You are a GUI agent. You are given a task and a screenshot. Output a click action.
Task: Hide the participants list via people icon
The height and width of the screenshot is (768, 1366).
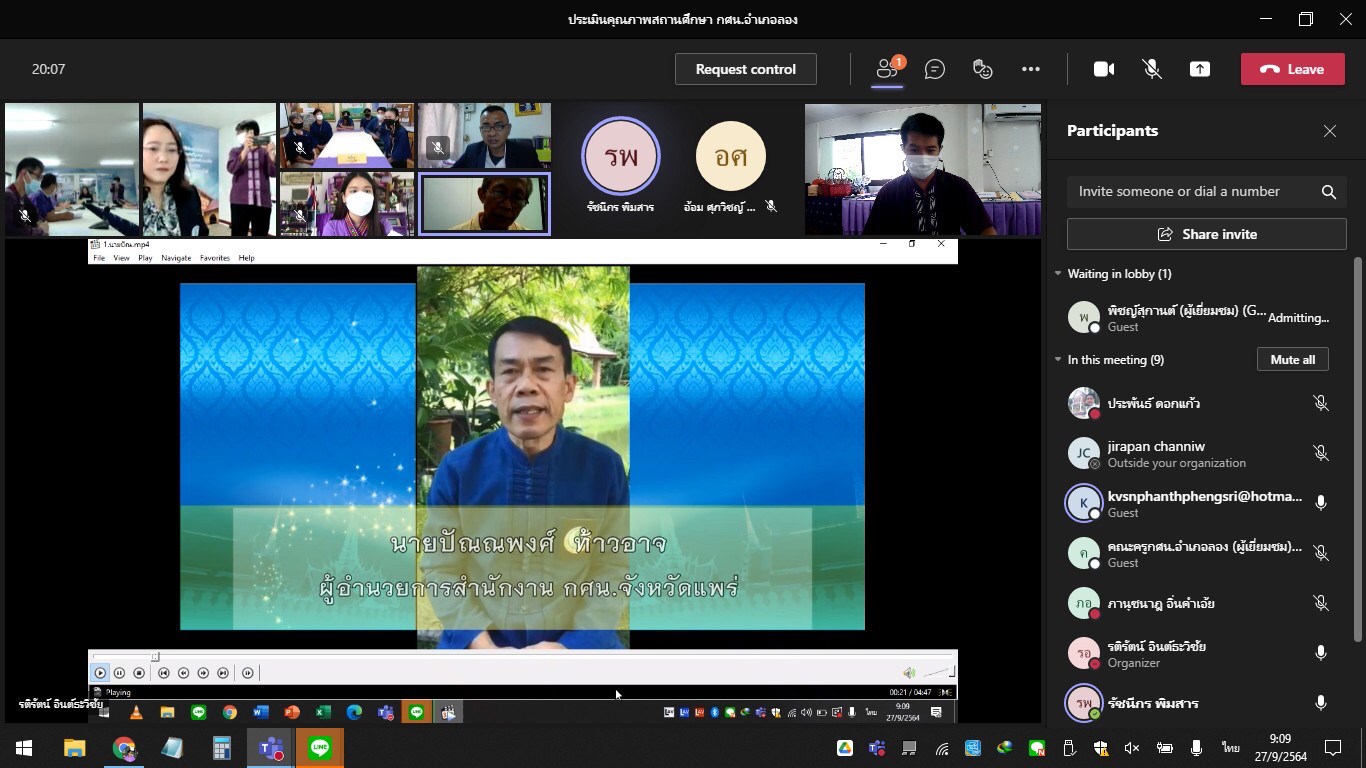tap(887, 69)
